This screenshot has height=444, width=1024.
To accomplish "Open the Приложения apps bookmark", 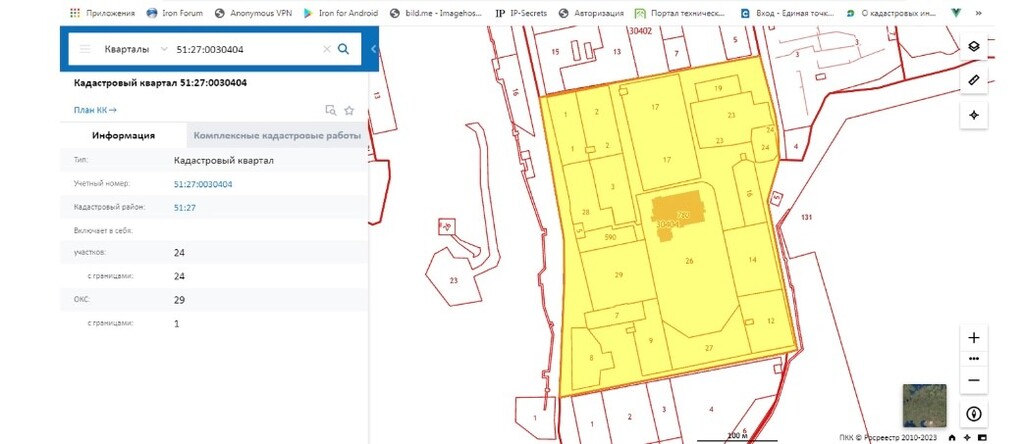I will [x=103, y=12].
